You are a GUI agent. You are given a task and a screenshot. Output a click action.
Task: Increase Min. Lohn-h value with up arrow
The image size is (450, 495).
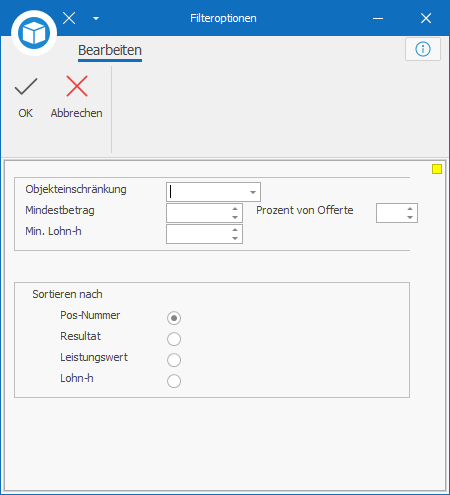(x=235, y=230)
